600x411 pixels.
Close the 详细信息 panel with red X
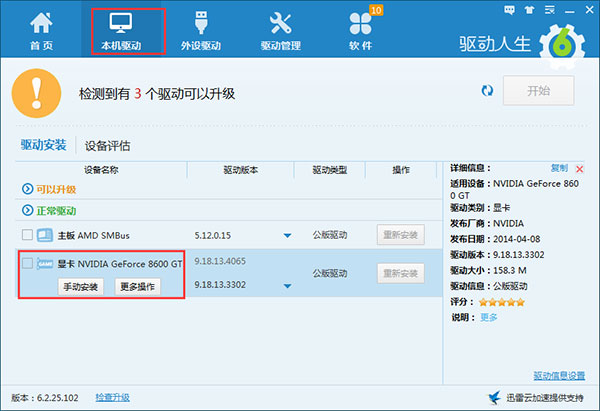(x=580, y=169)
